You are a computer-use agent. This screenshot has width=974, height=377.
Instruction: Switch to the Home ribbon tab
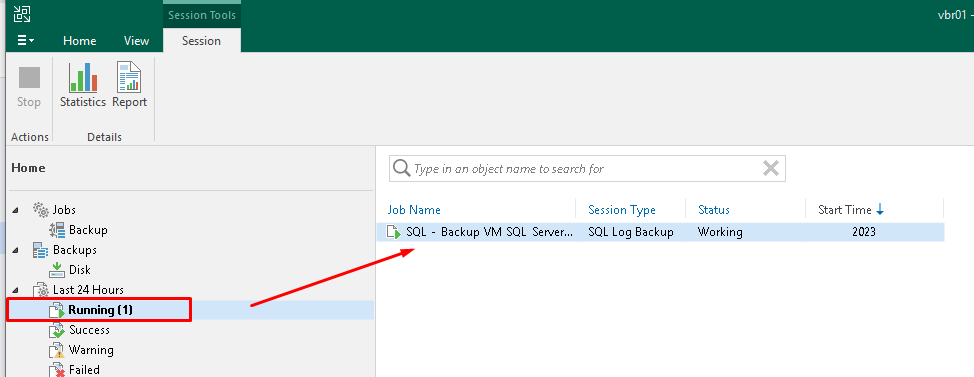(x=80, y=41)
